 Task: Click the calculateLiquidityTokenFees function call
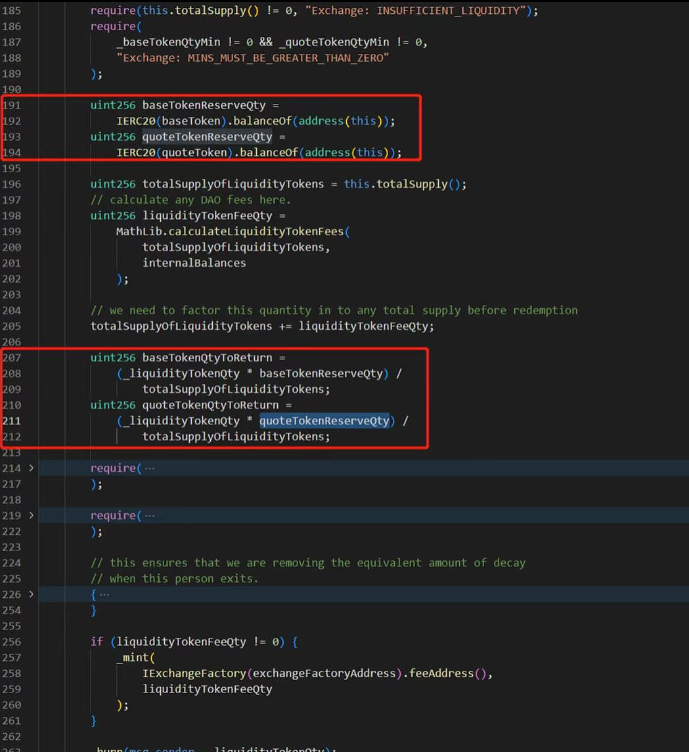point(255,231)
